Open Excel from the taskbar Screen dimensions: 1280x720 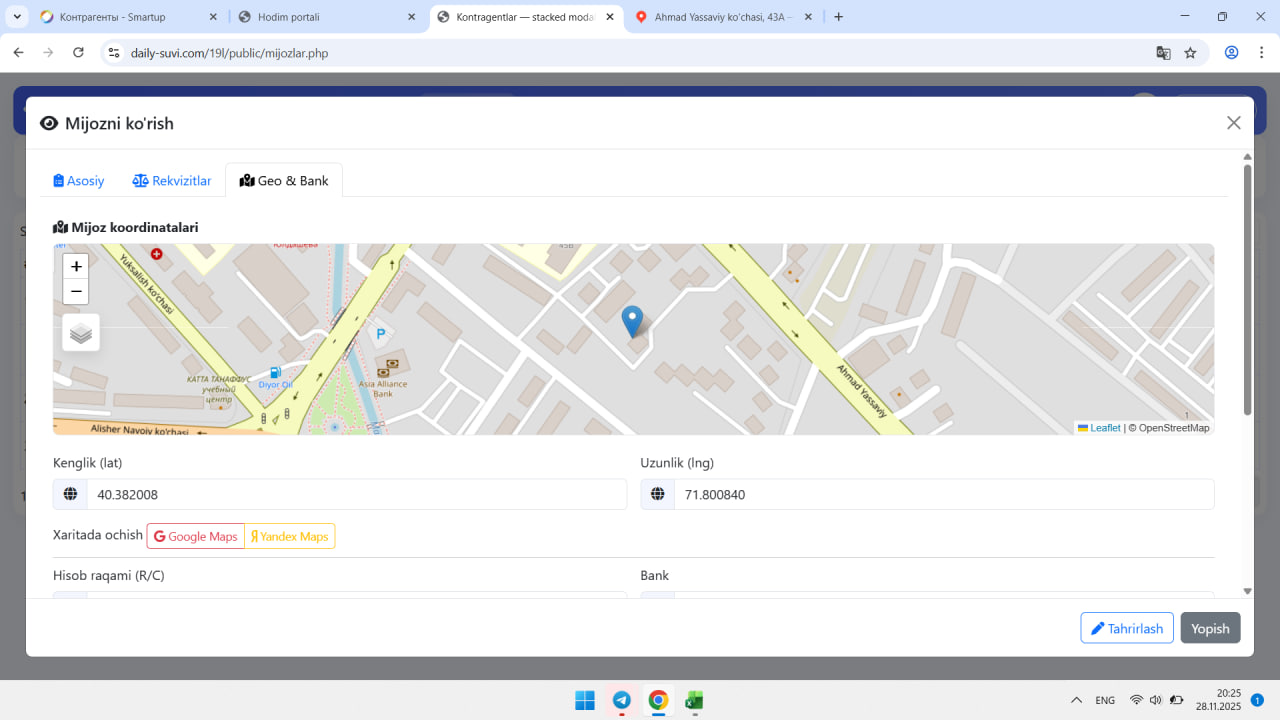tap(694, 700)
